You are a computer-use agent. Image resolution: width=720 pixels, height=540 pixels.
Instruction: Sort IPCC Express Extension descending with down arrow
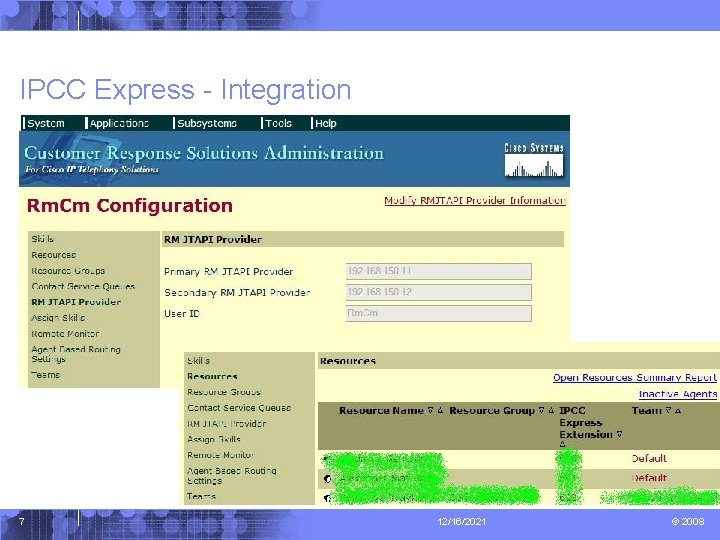[619, 434]
